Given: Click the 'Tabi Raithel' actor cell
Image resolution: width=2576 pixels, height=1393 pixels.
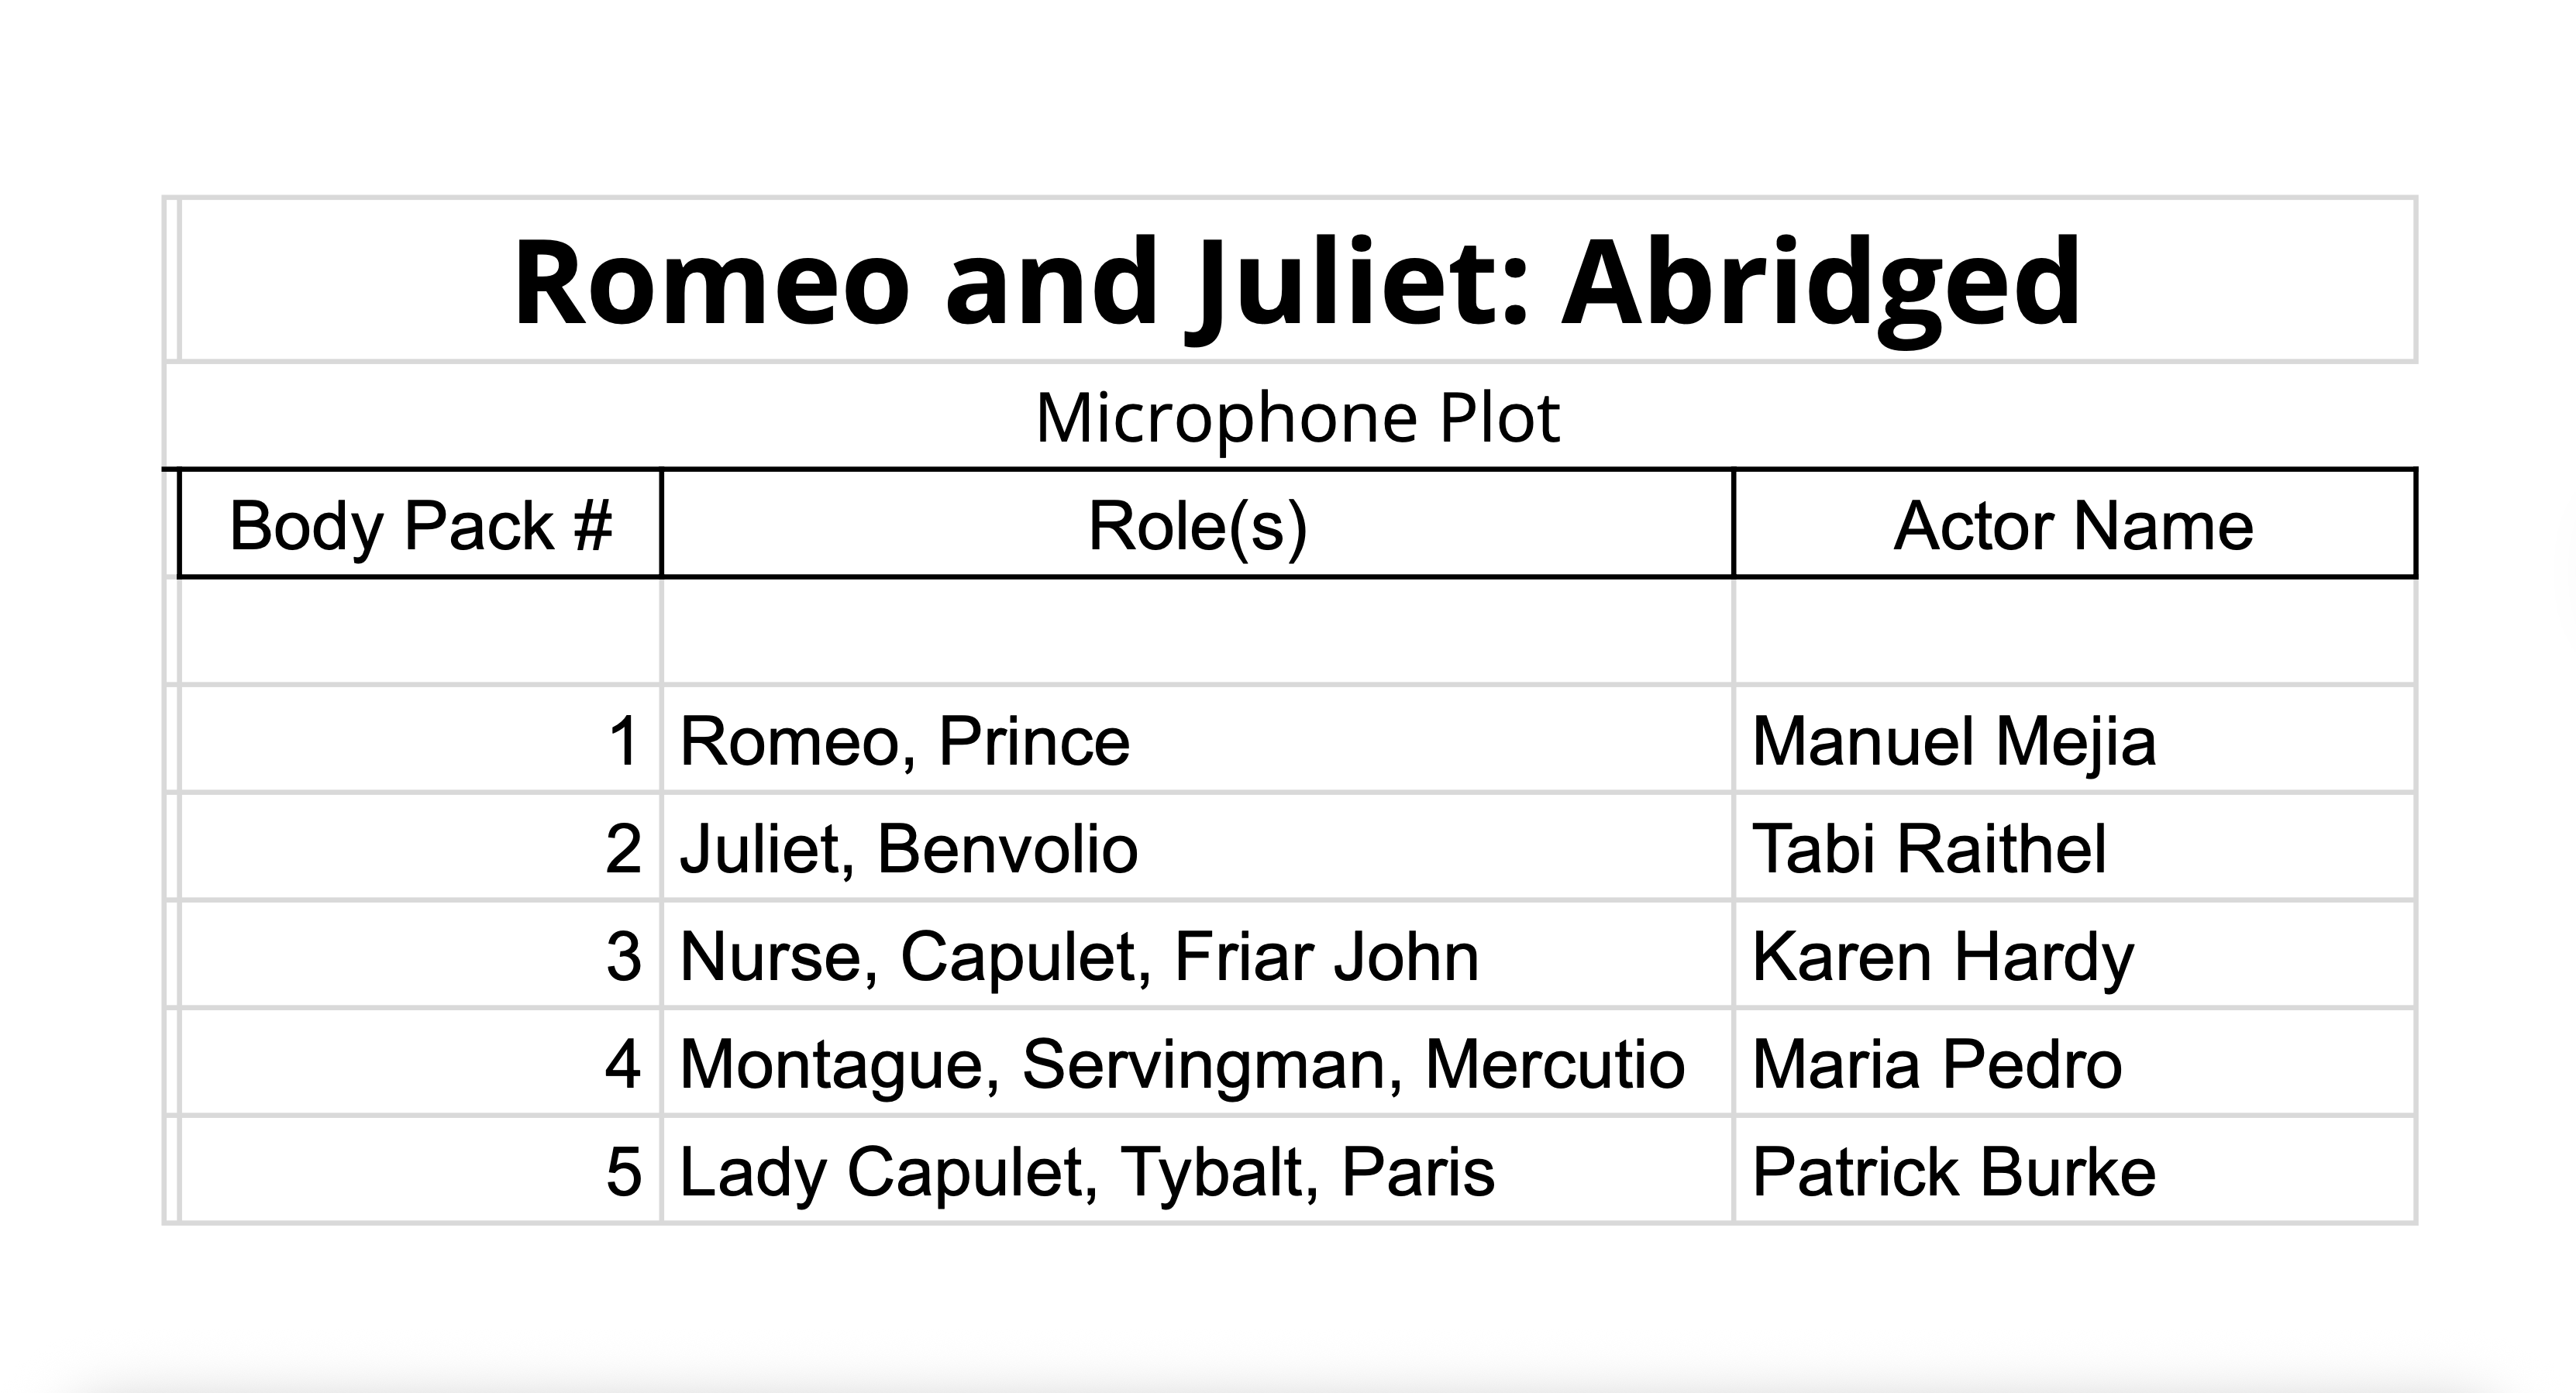Looking at the screenshot, I should 2073,849.
